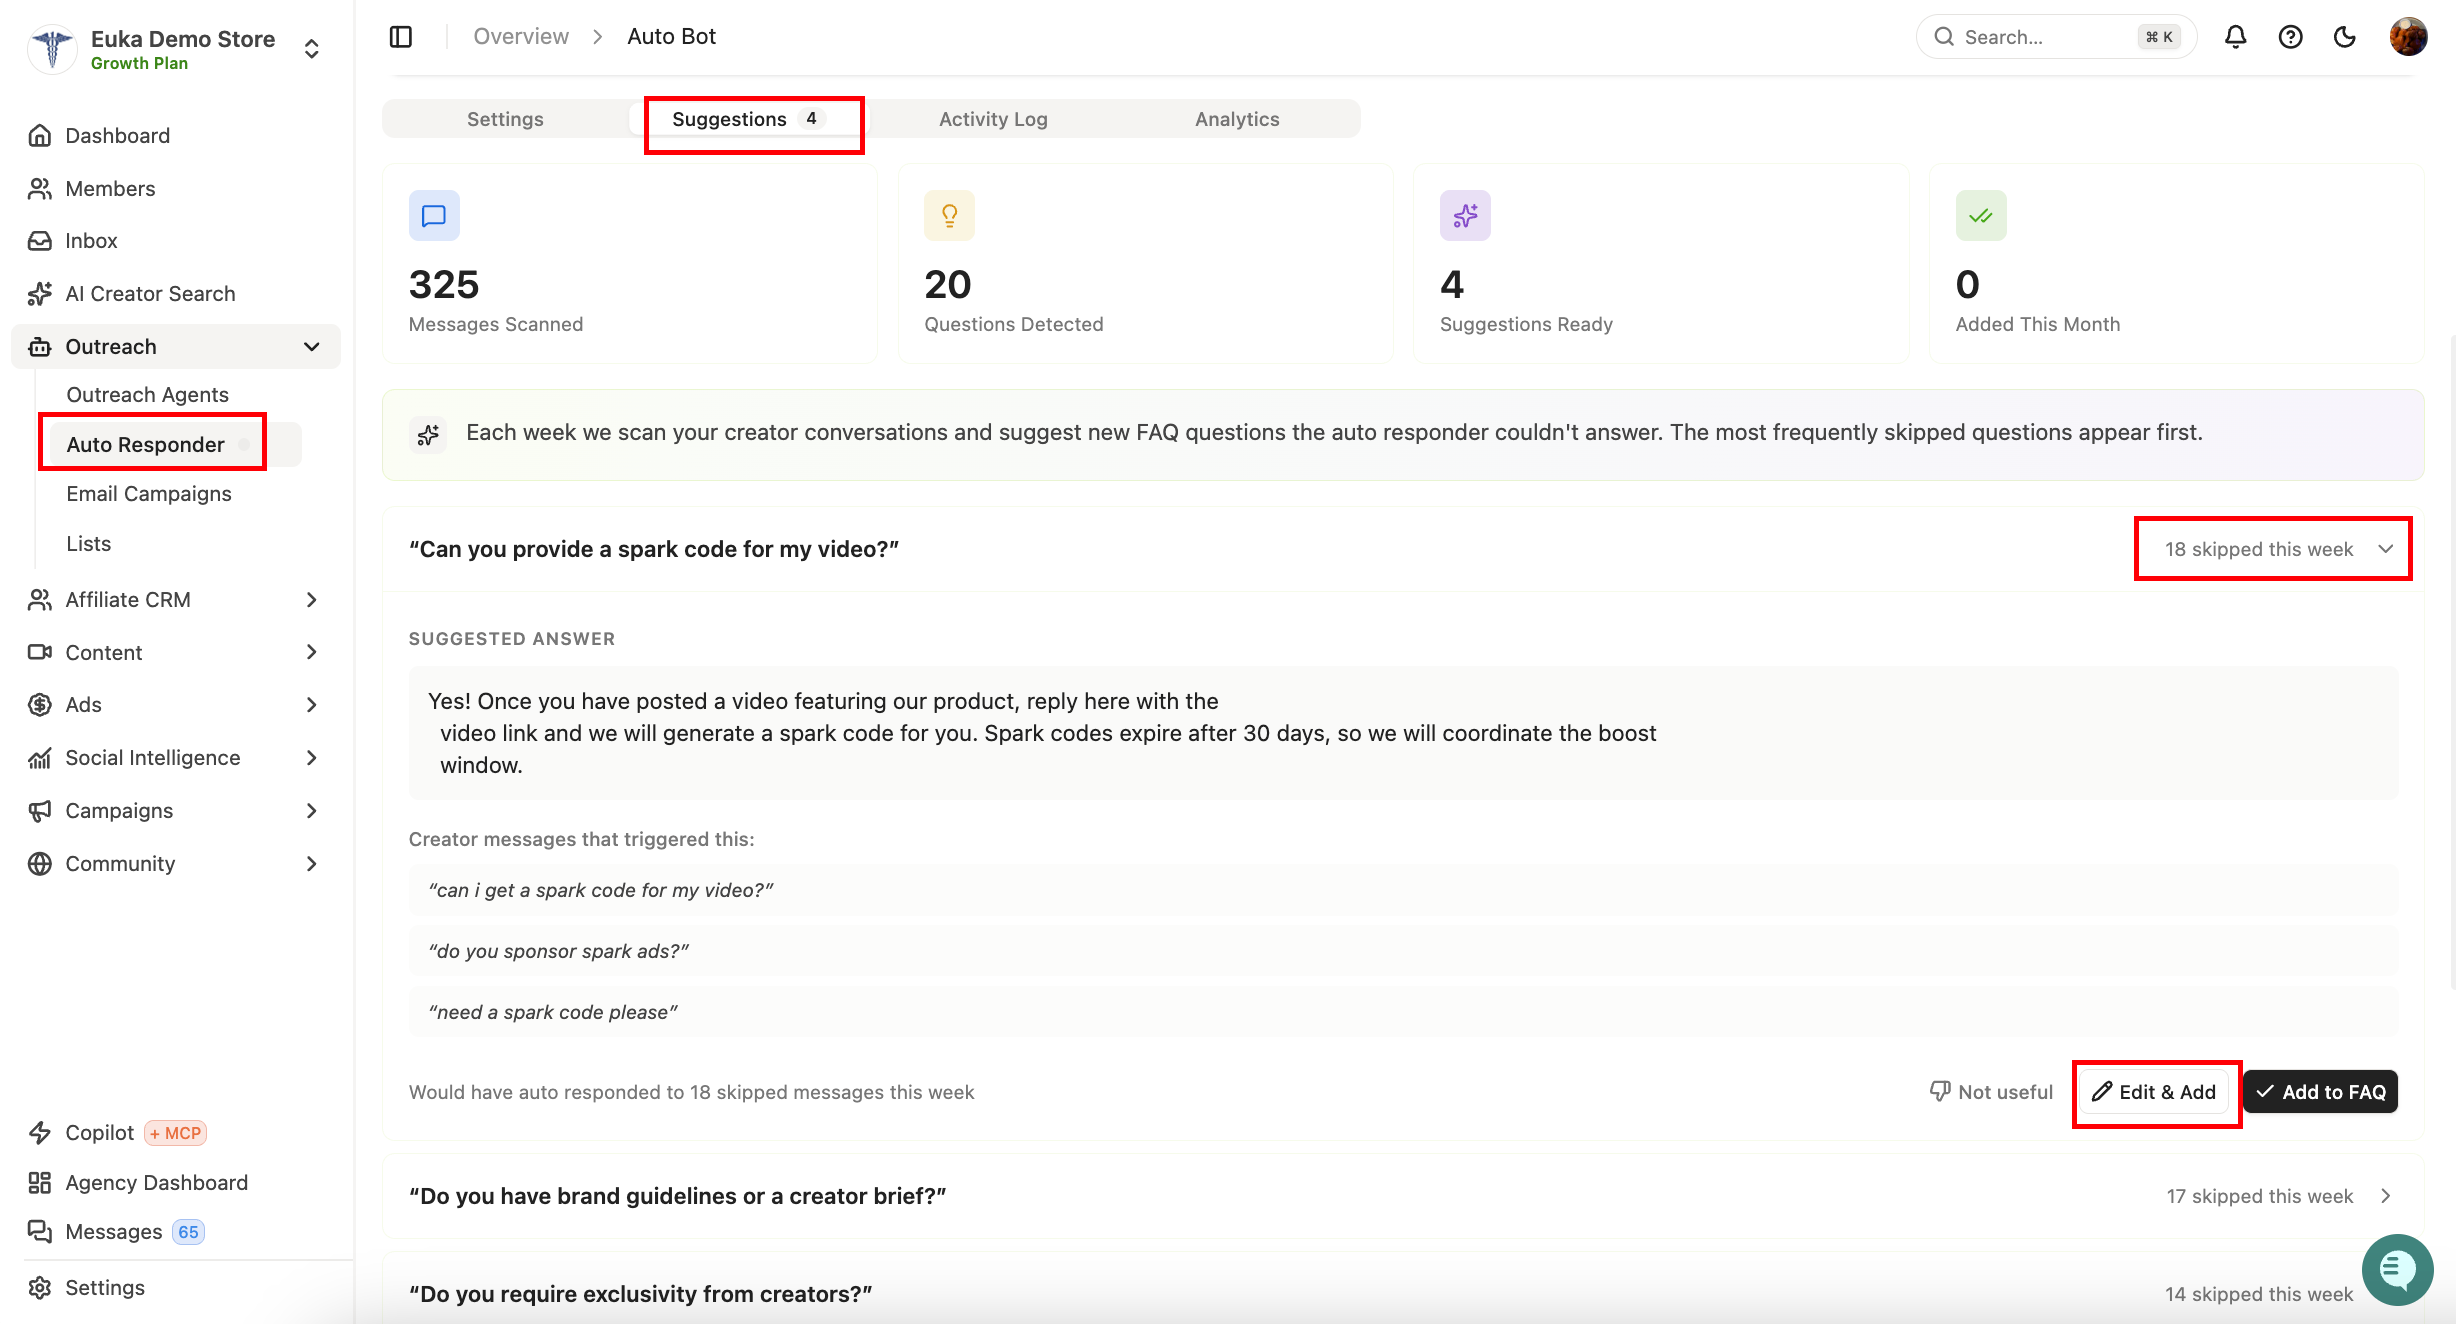Mark suggestion as Not useful
The image size is (2456, 1324).
1991,1091
